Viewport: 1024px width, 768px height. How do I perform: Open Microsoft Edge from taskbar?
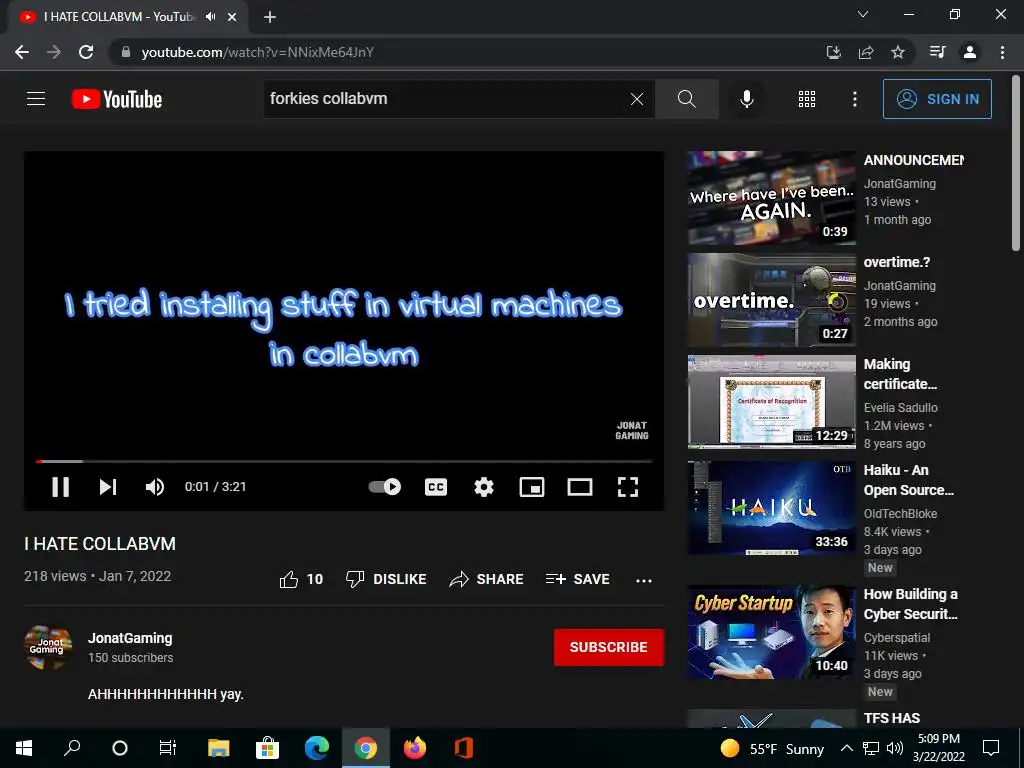[x=317, y=748]
